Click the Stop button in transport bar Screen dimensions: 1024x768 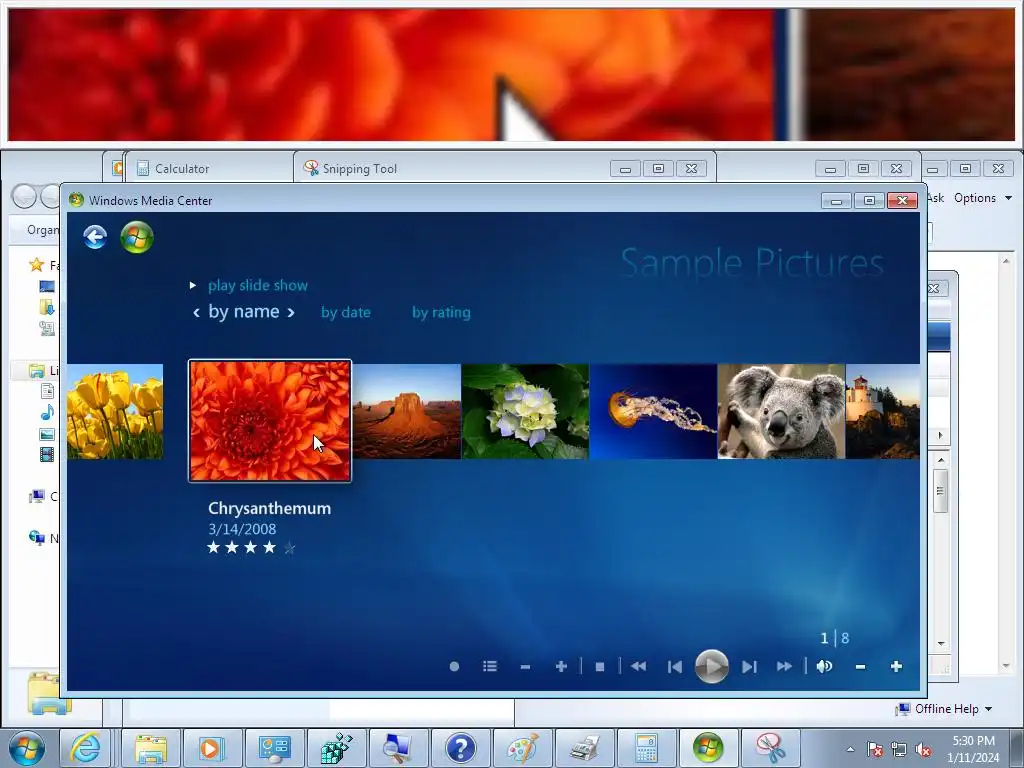(x=600, y=666)
